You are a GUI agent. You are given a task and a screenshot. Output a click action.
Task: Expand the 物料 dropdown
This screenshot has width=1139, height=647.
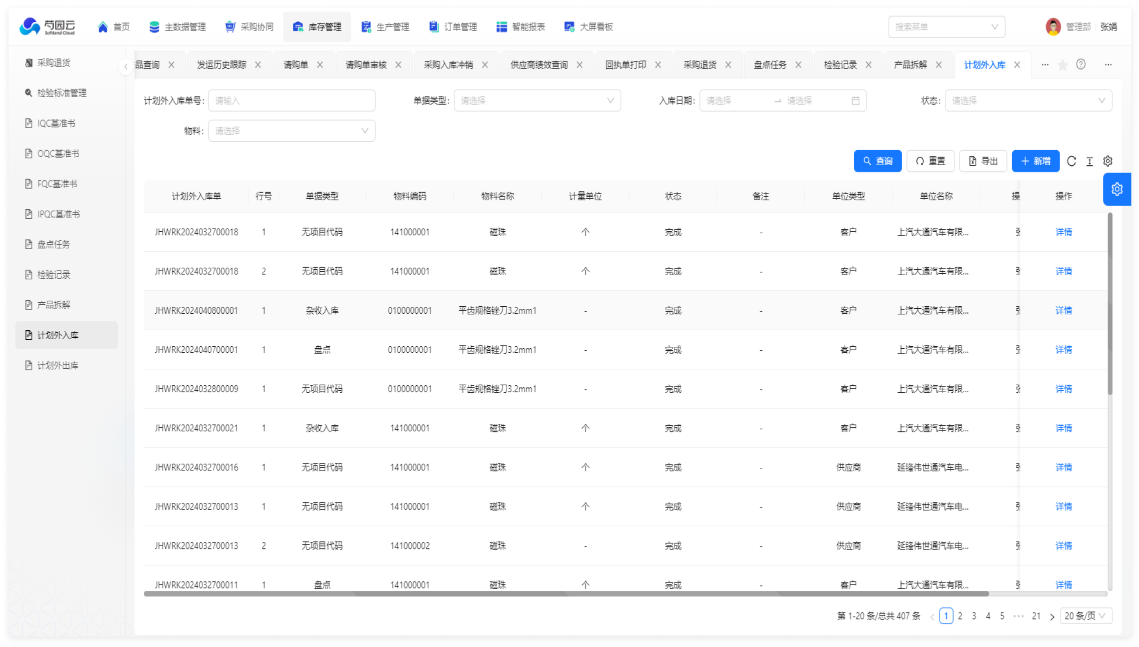click(x=292, y=131)
